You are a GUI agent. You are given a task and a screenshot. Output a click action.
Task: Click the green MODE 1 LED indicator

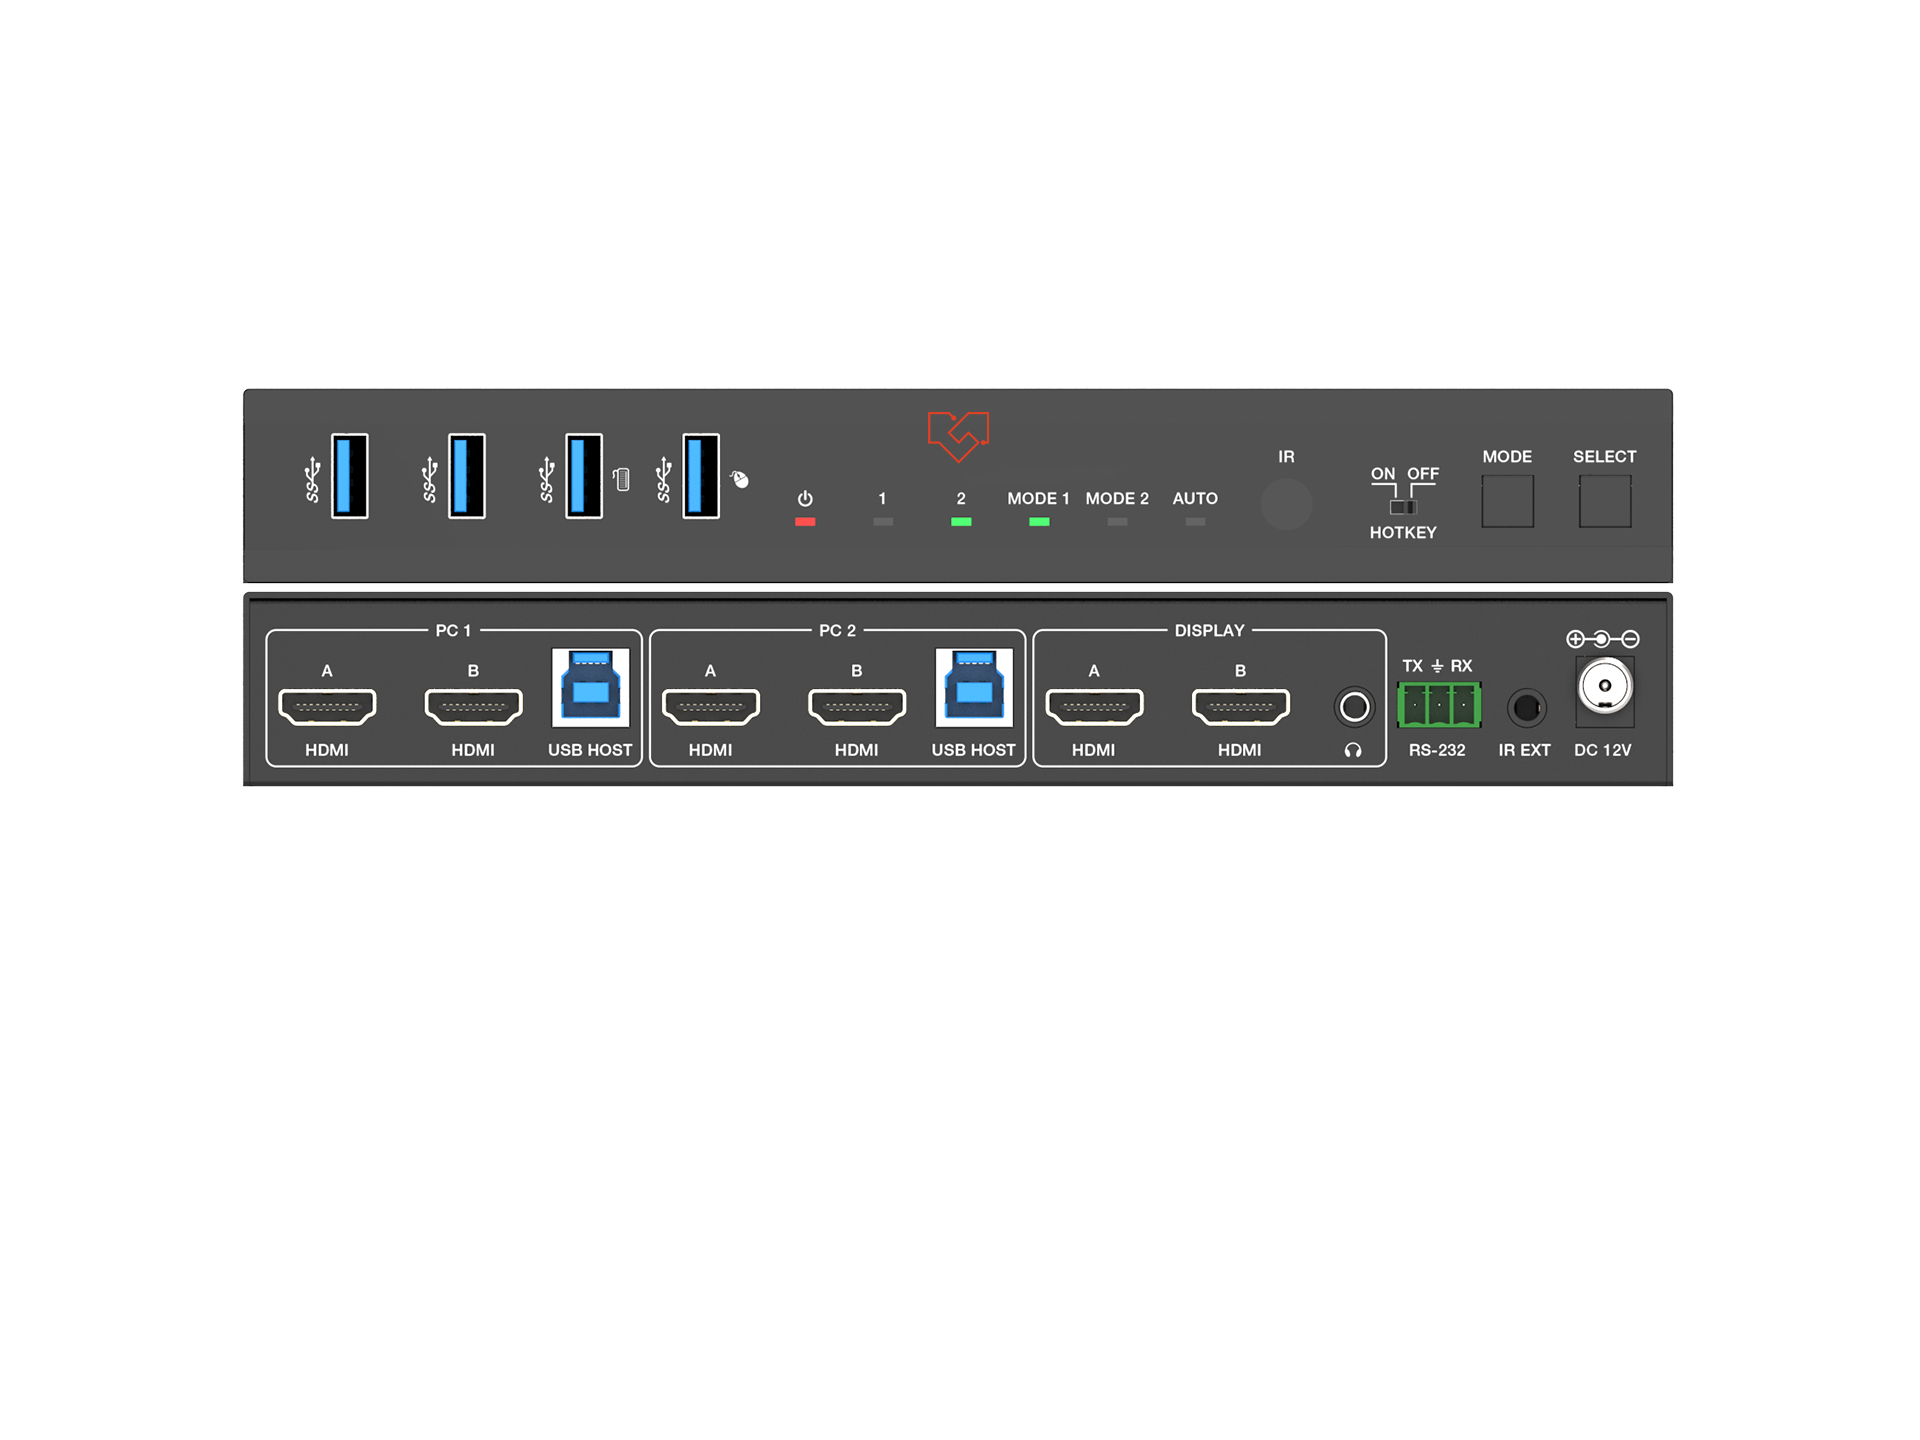[x=1039, y=522]
